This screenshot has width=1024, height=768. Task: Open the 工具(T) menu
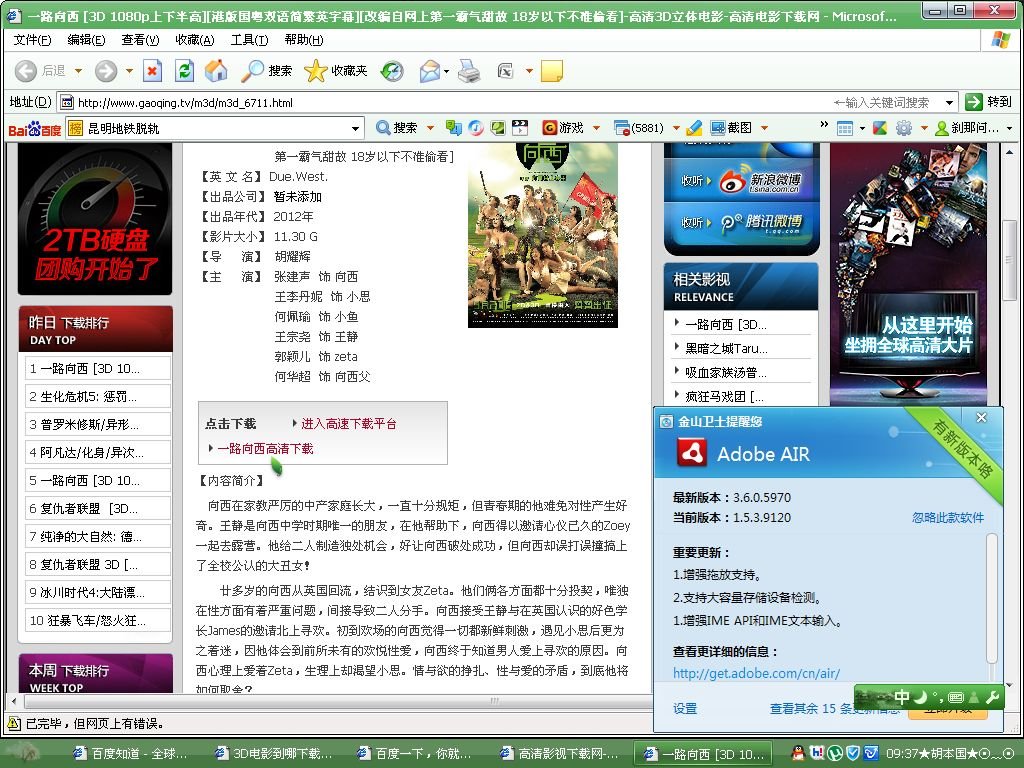click(249, 40)
